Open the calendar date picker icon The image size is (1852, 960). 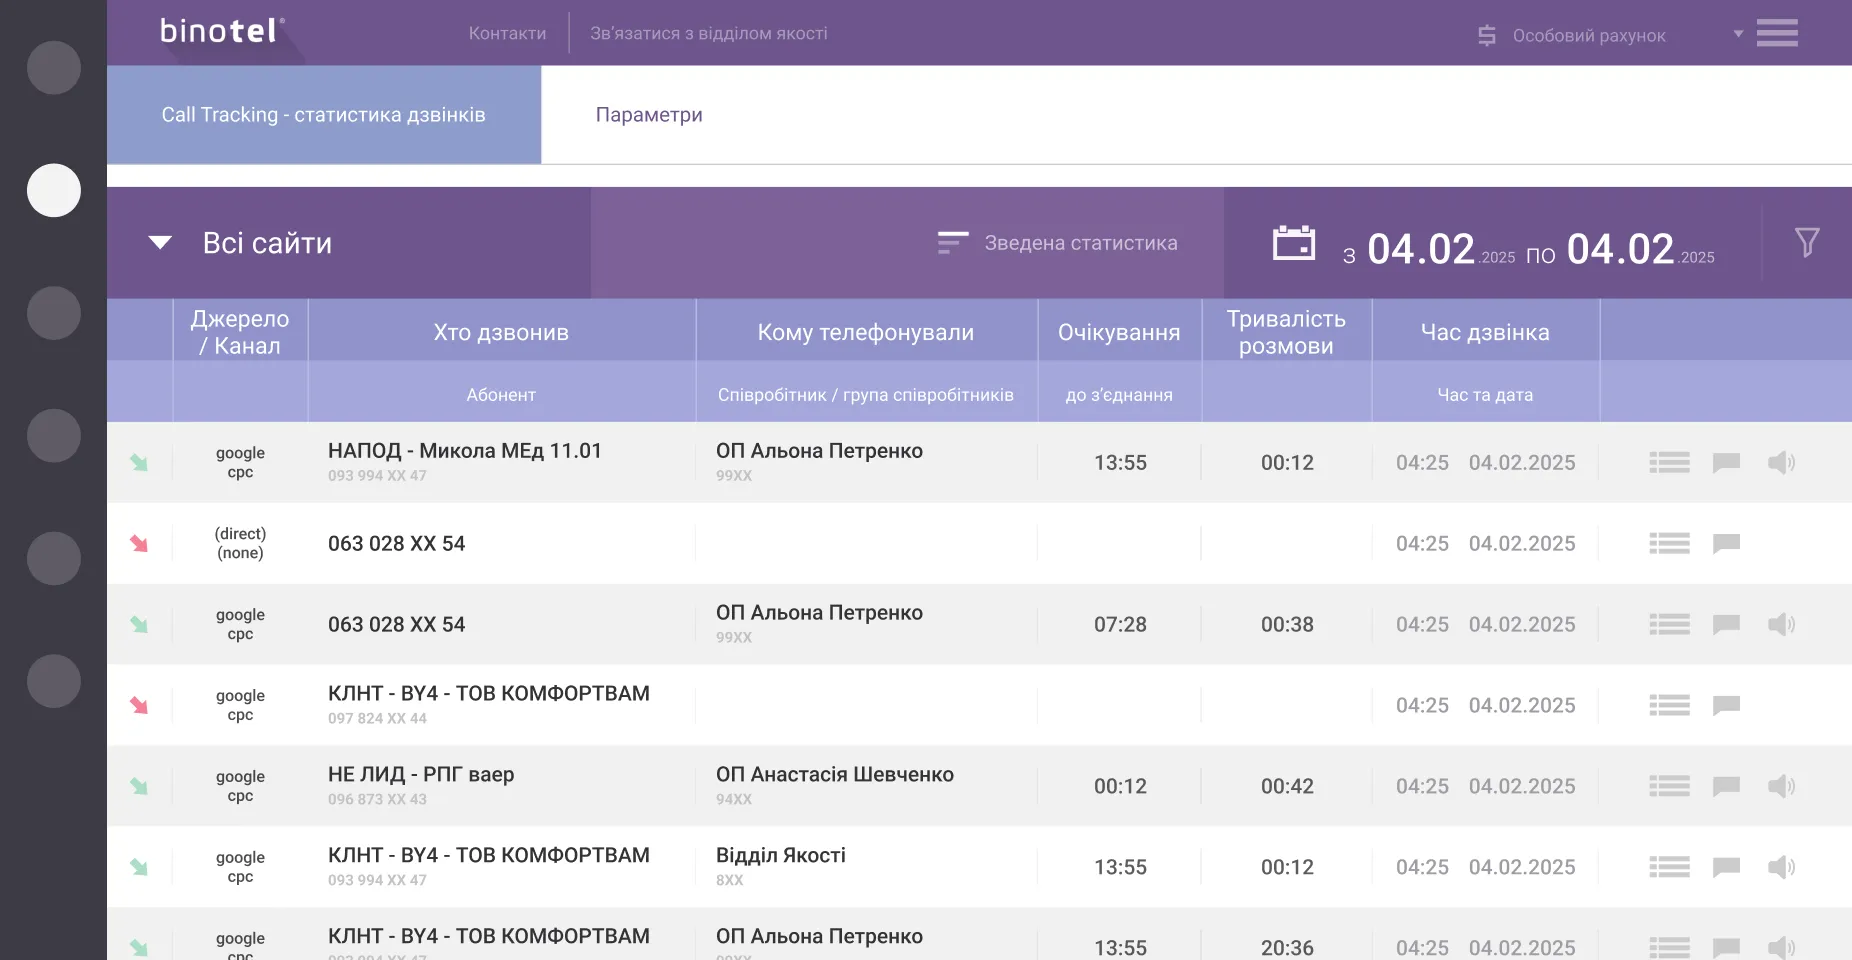click(x=1293, y=243)
